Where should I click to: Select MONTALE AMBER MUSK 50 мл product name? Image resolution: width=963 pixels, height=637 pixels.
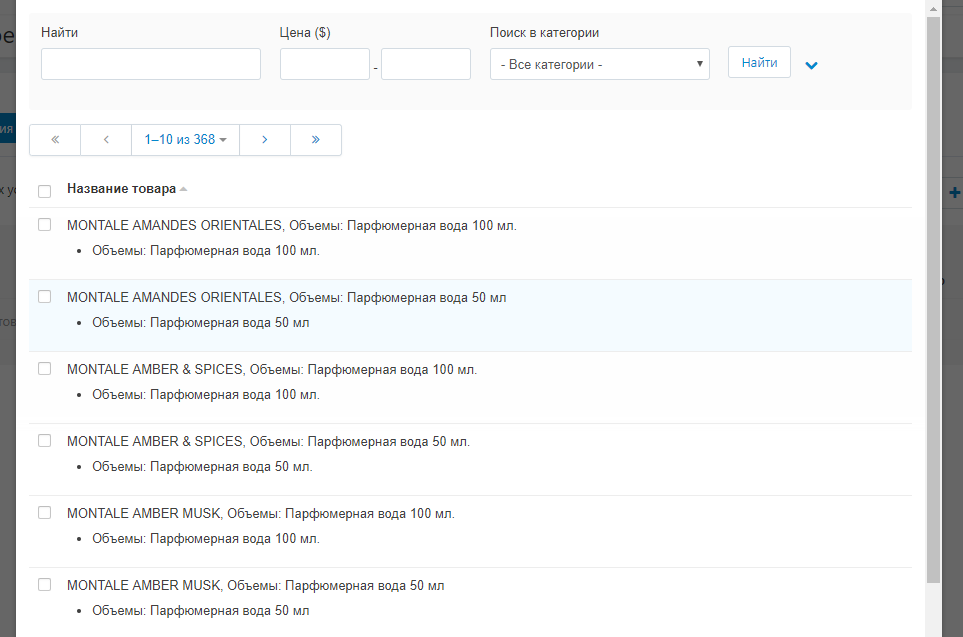[x=255, y=585]
